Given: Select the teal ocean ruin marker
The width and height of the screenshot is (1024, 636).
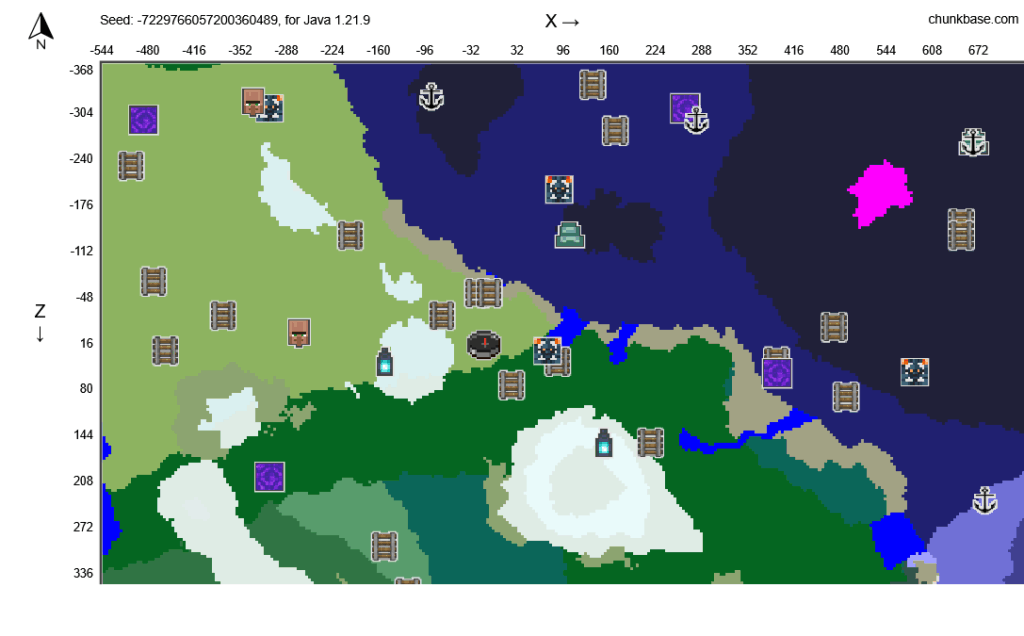Looking at the screenshot, I should pyautogui.click(x=570, y=235).
